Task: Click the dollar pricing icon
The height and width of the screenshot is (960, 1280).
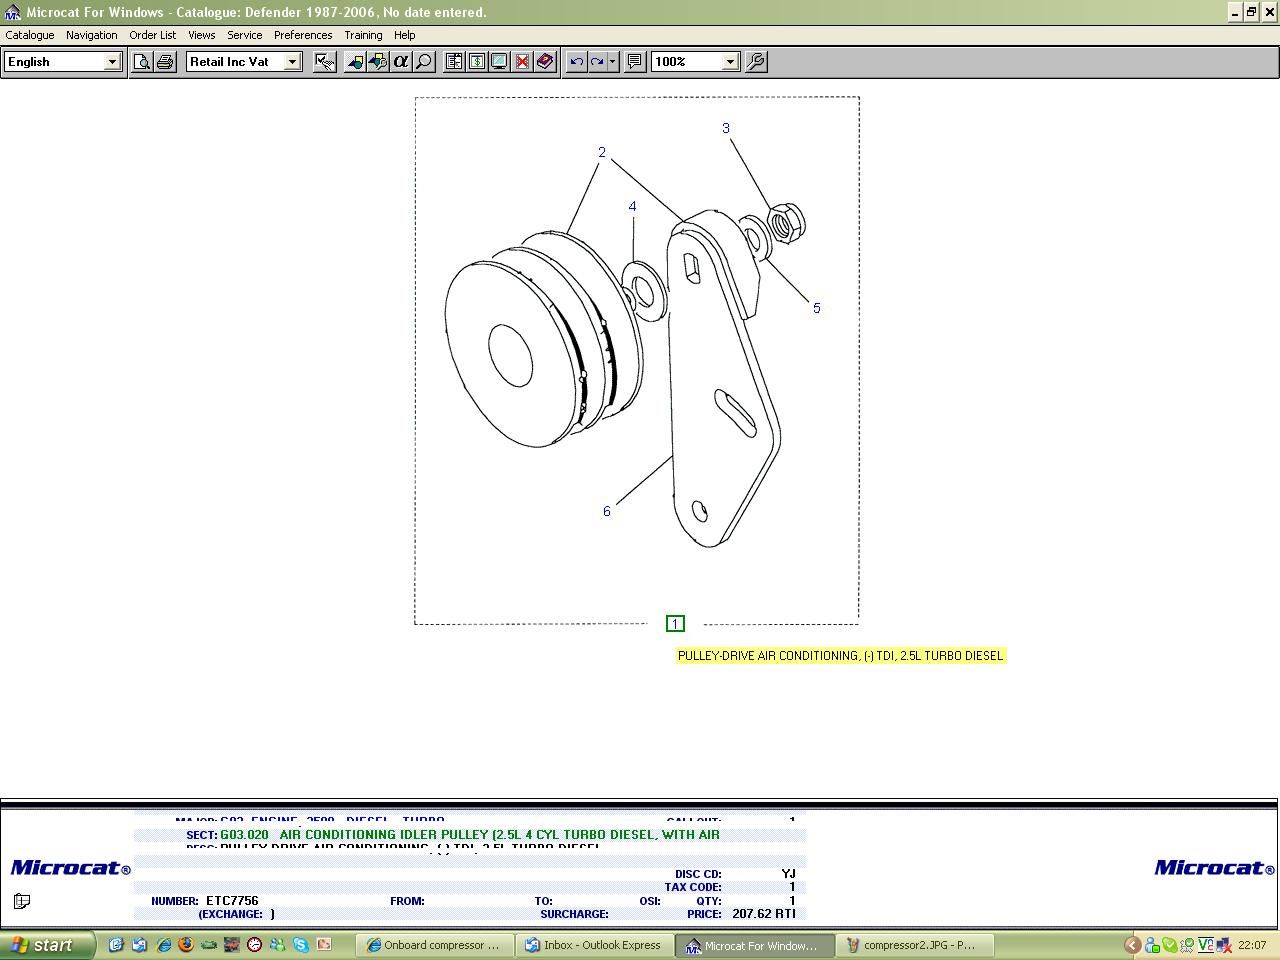Action: click(x=477, y=62)
